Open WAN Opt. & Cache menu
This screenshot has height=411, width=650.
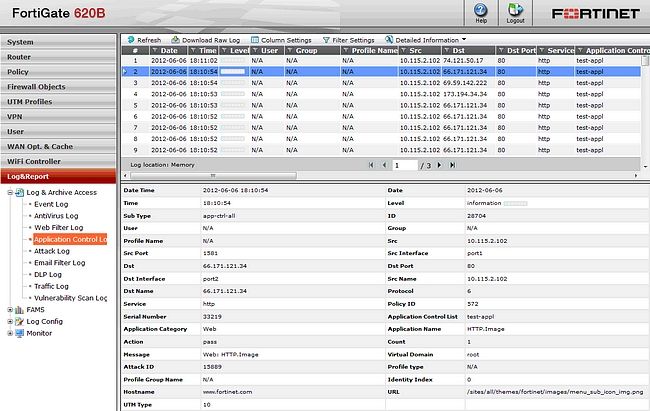(x=58, y=146)
